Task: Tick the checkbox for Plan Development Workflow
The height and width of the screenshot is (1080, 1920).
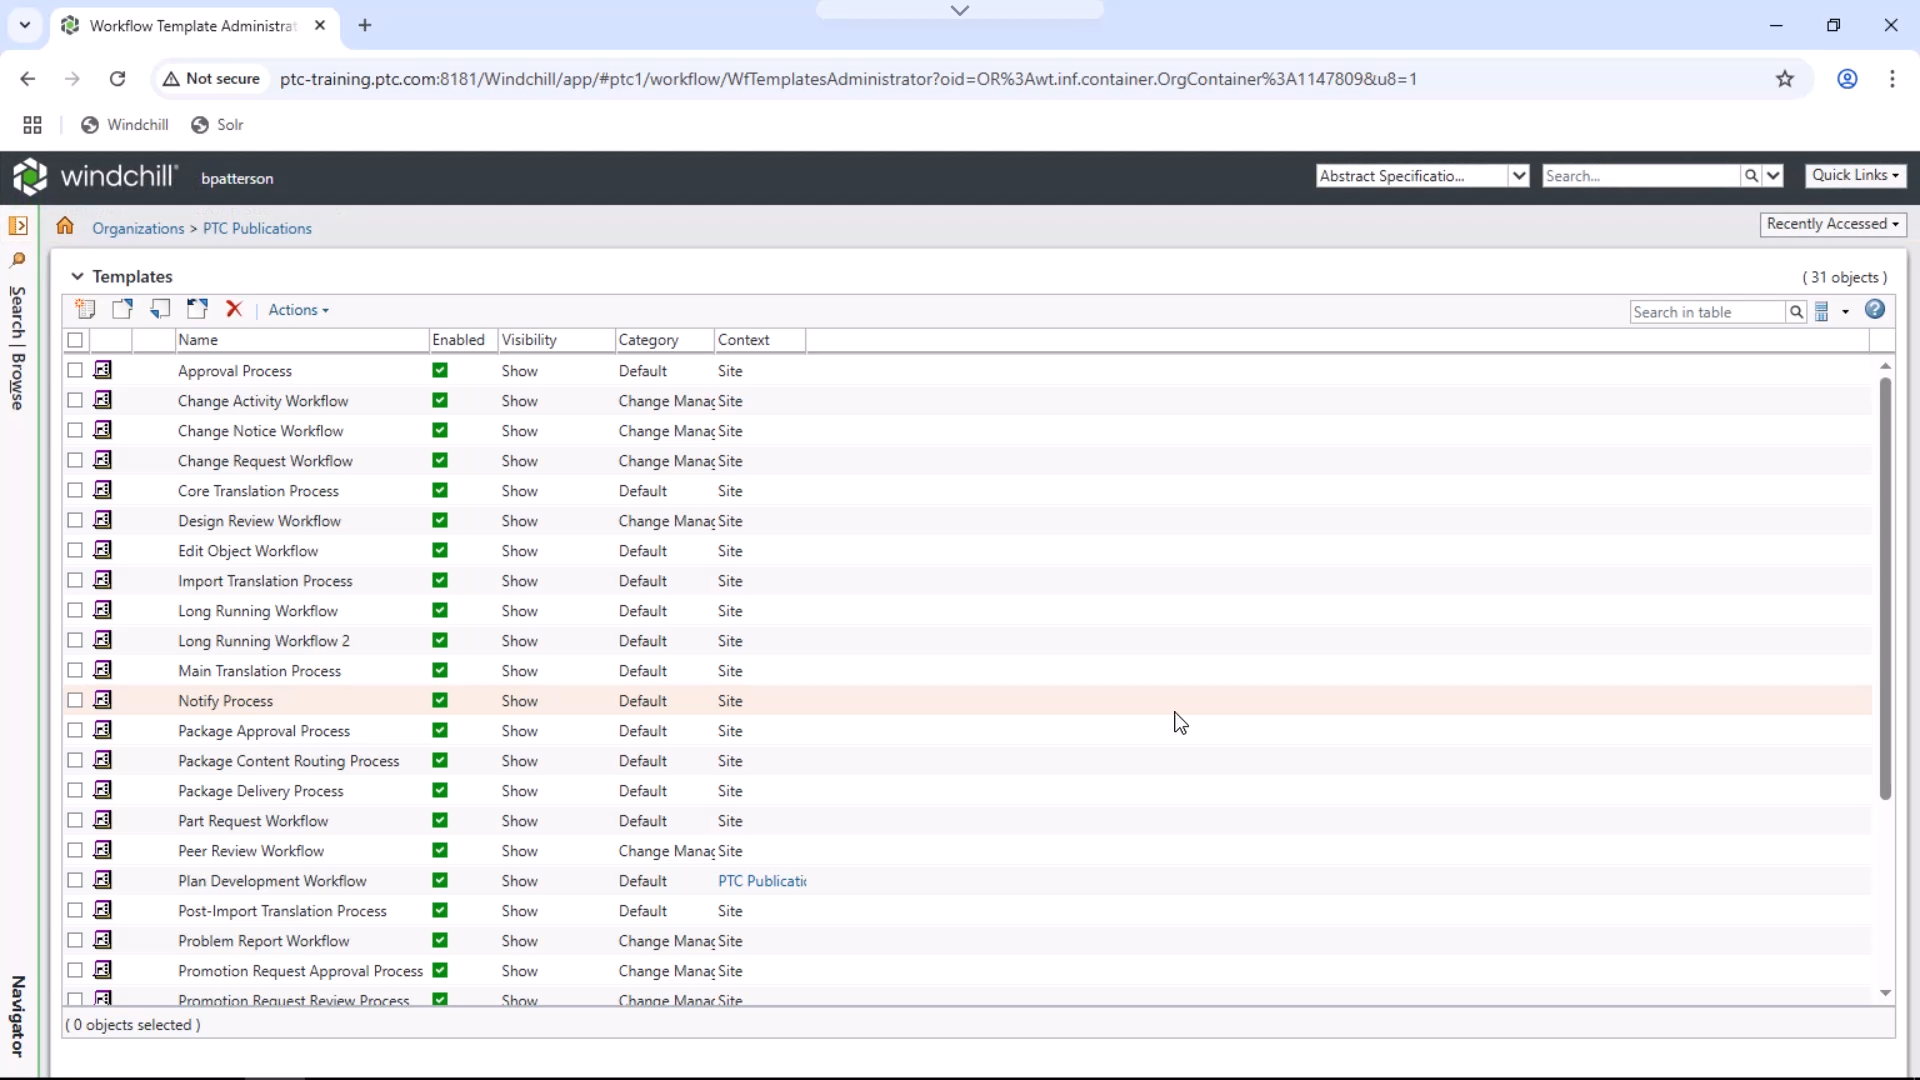Action: click(75, 880)
